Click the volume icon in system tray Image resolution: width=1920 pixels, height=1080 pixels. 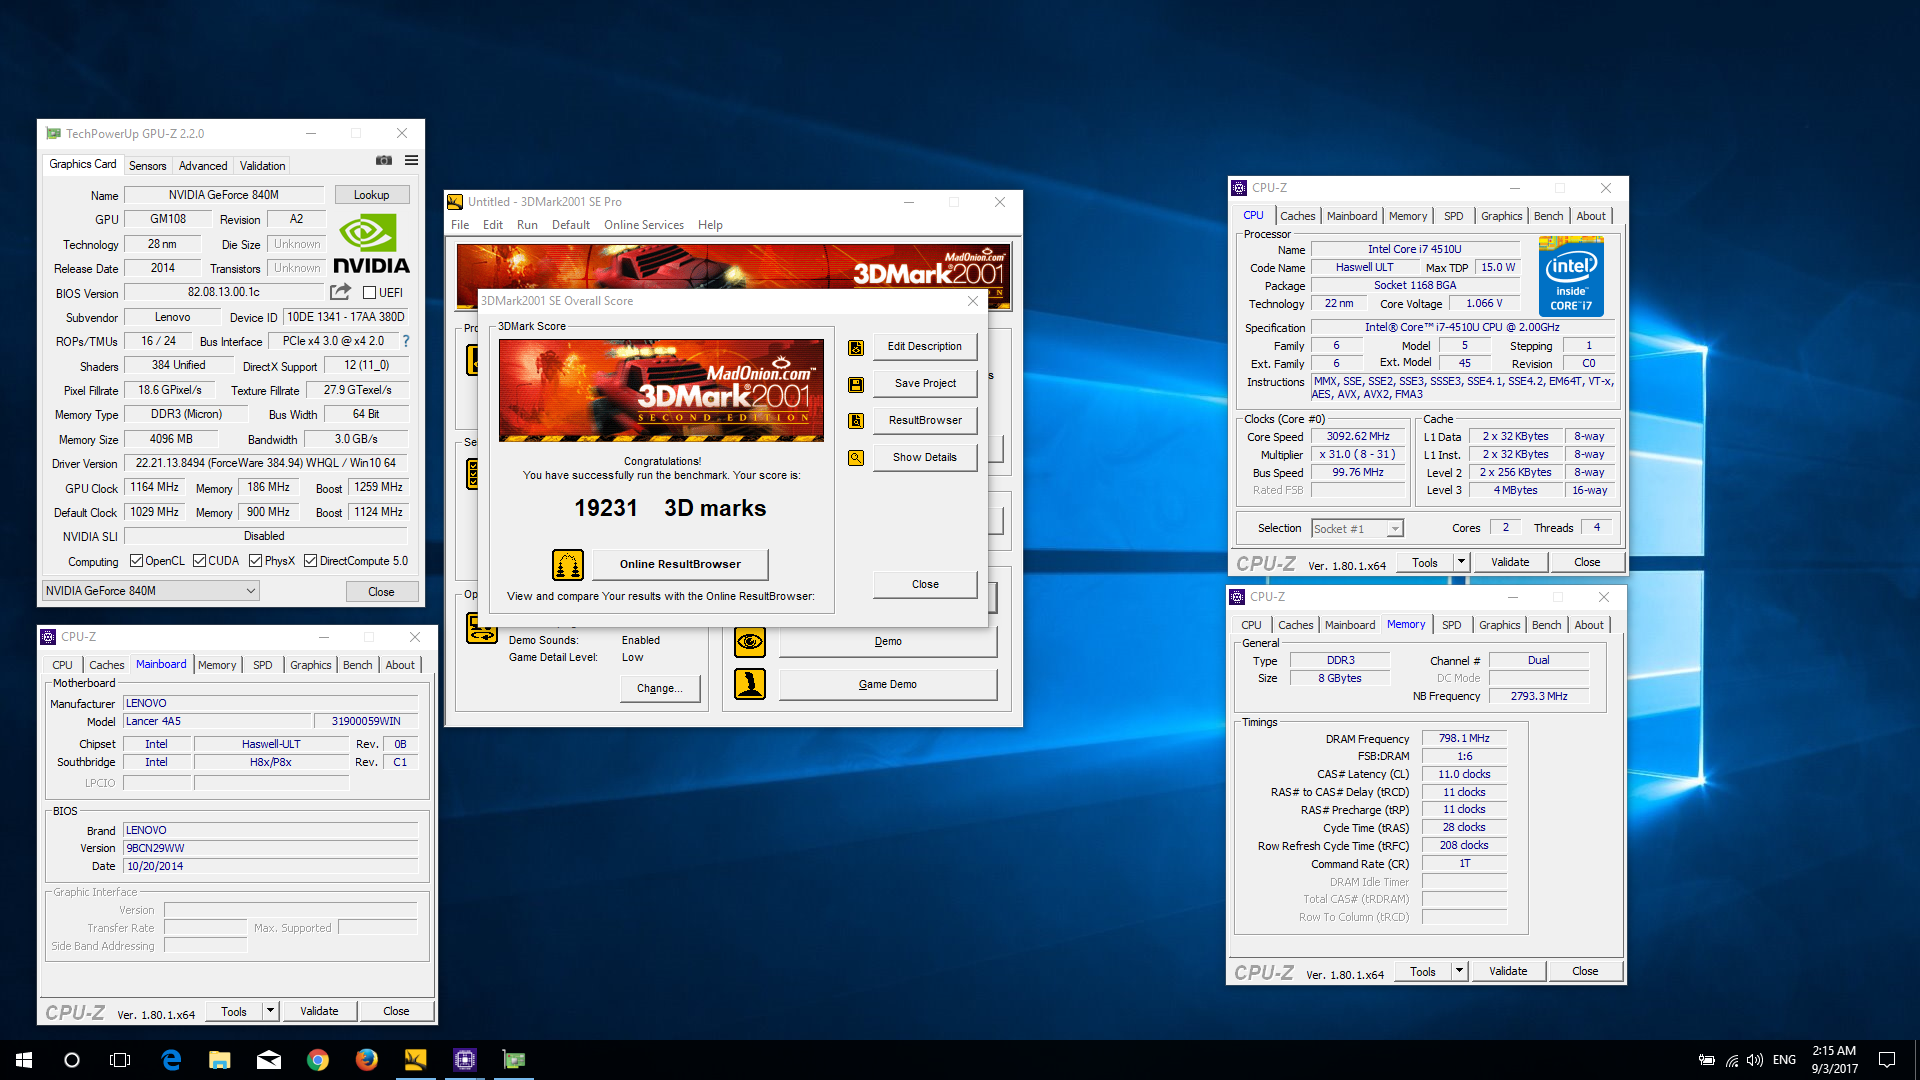pos(1755,1060)
